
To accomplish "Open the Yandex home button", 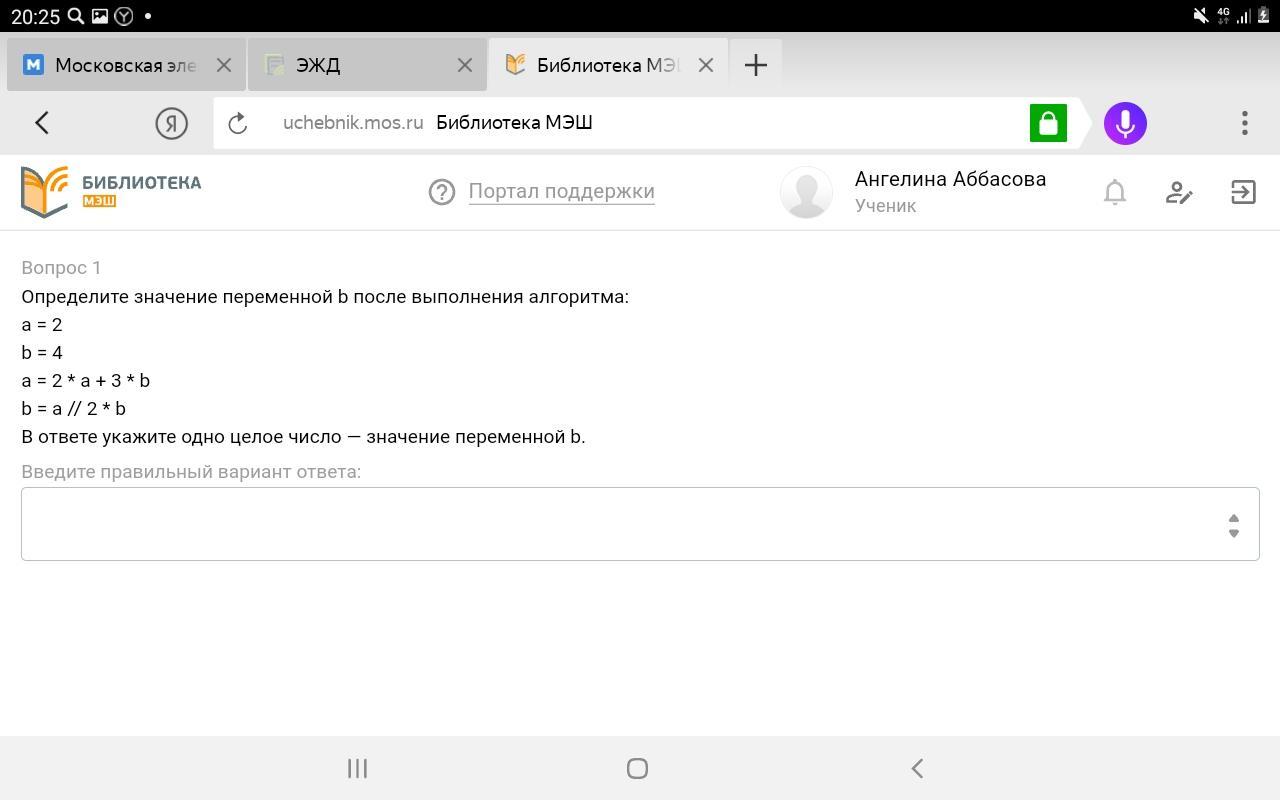I will [172, 123].
